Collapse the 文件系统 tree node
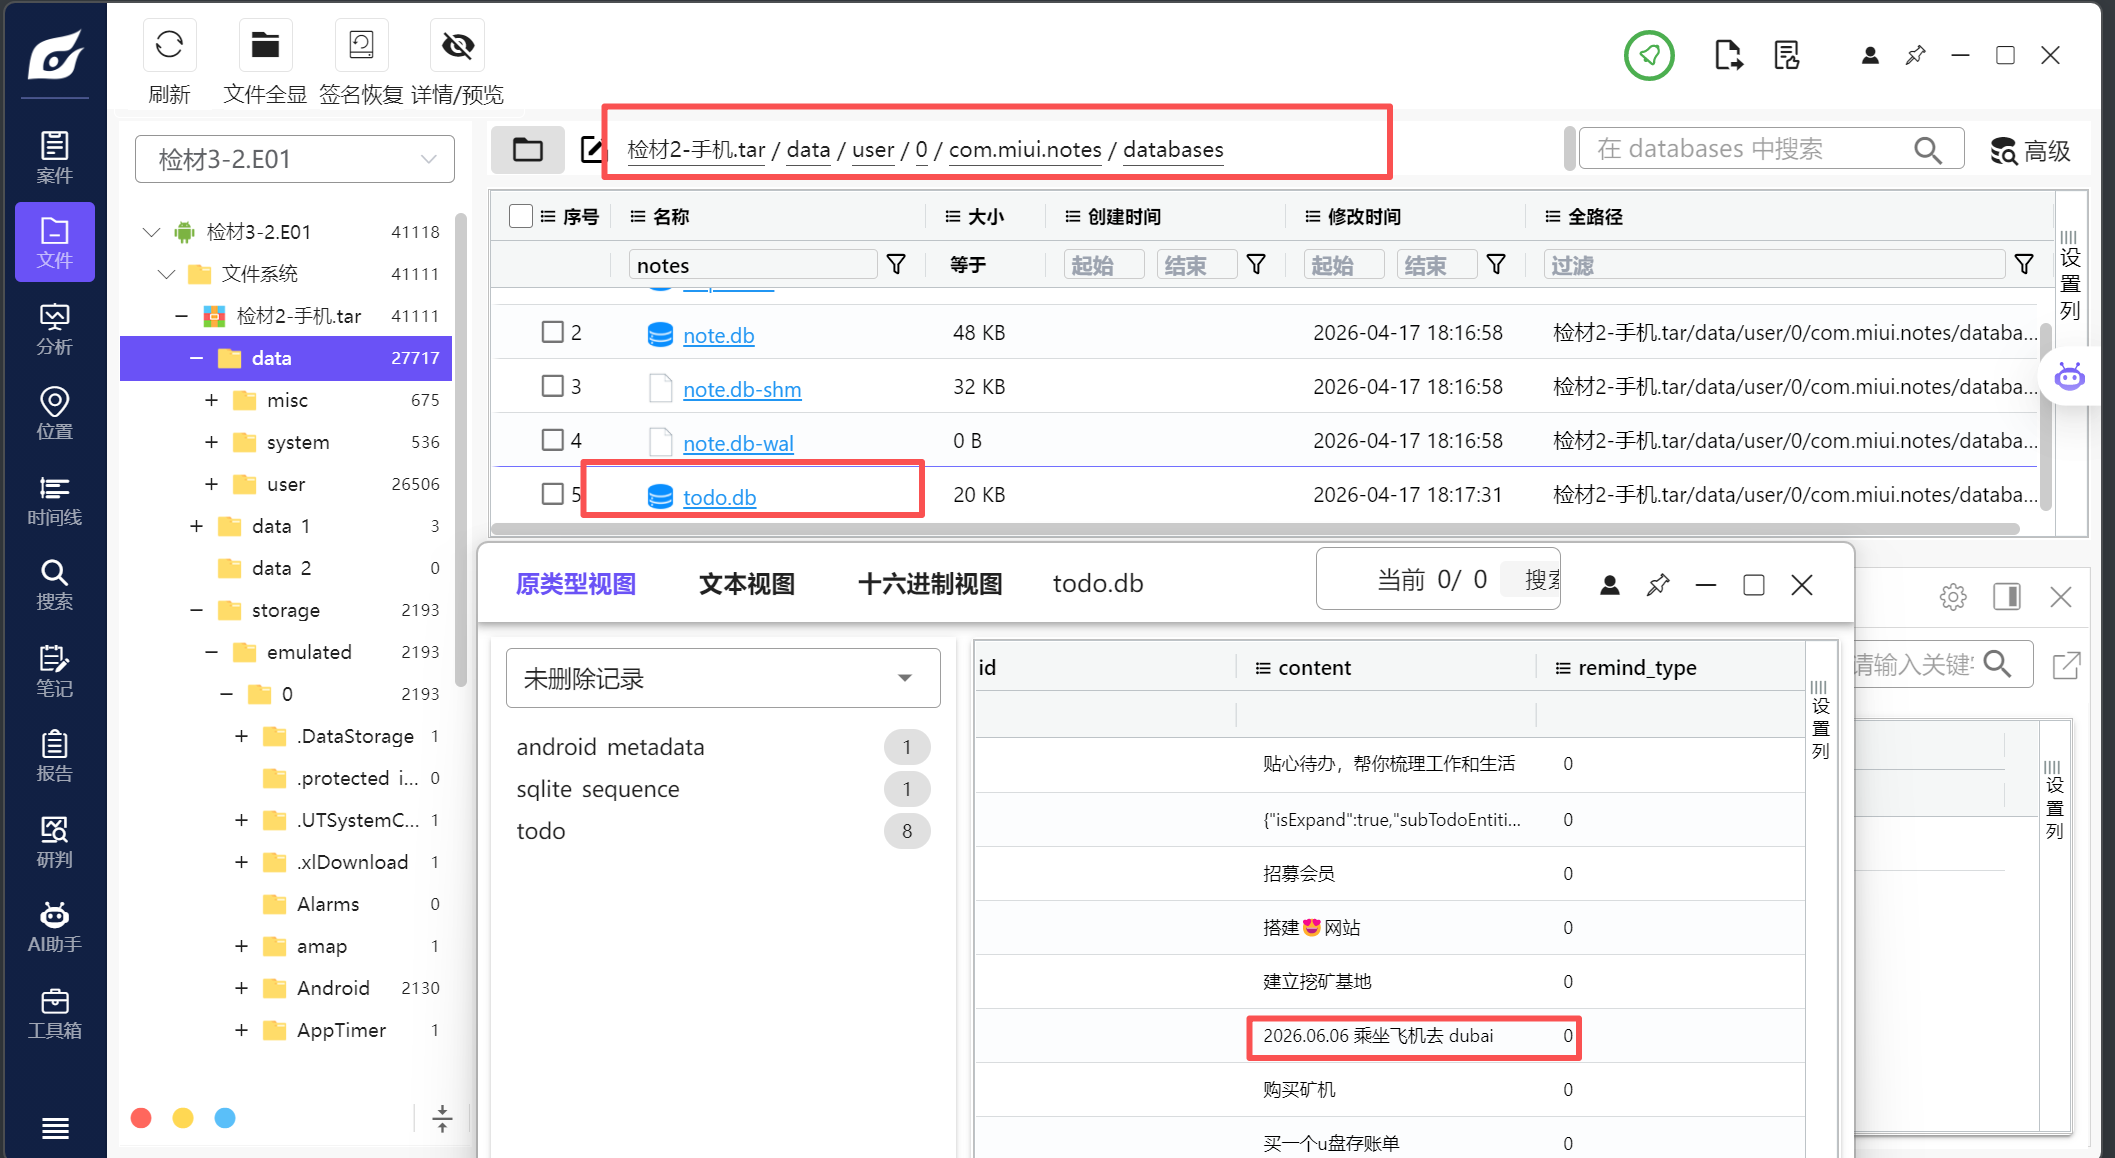 click(166, 274)
